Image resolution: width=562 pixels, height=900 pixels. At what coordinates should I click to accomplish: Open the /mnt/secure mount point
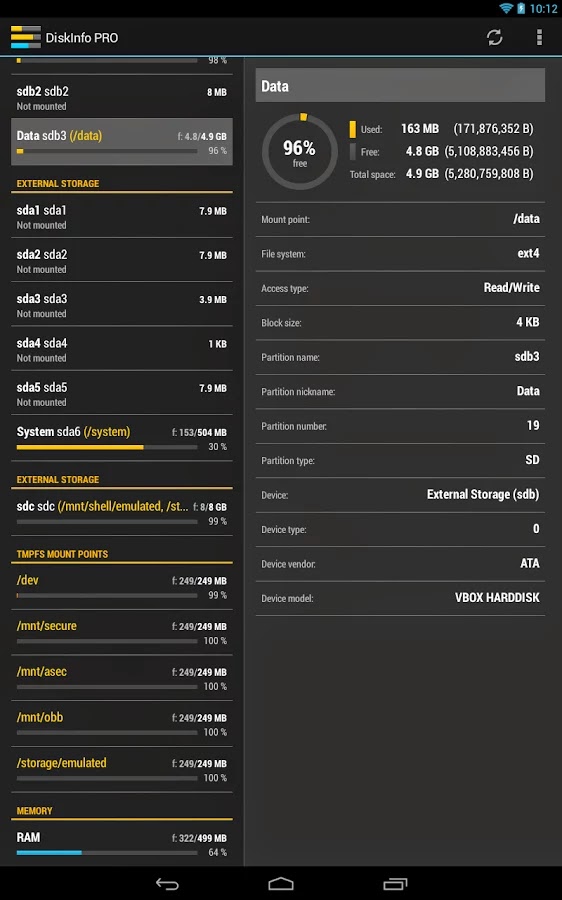(122, 633)
